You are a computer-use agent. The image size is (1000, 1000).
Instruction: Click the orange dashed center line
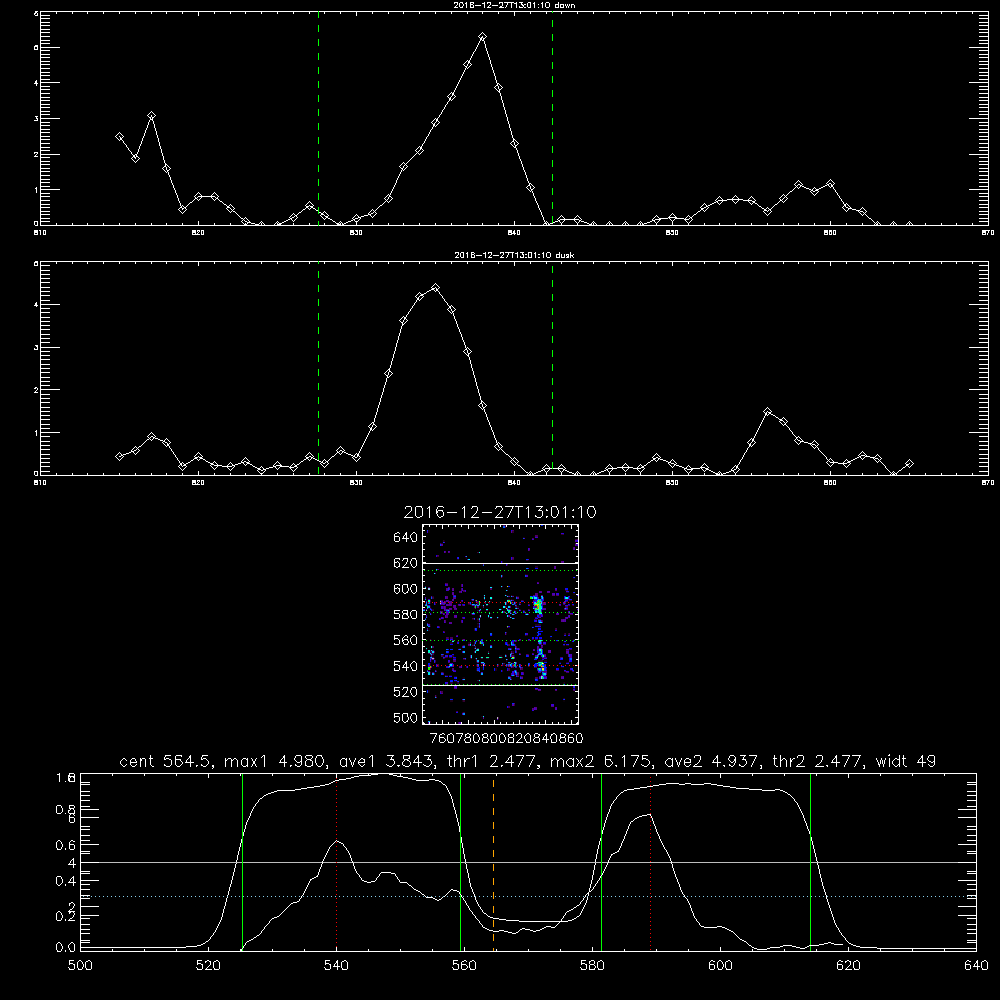tap(493, 861)
